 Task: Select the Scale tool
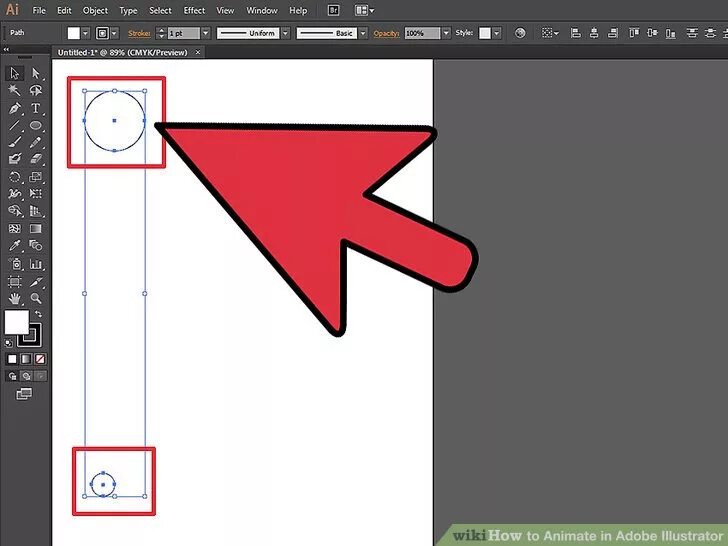point(35,177)
